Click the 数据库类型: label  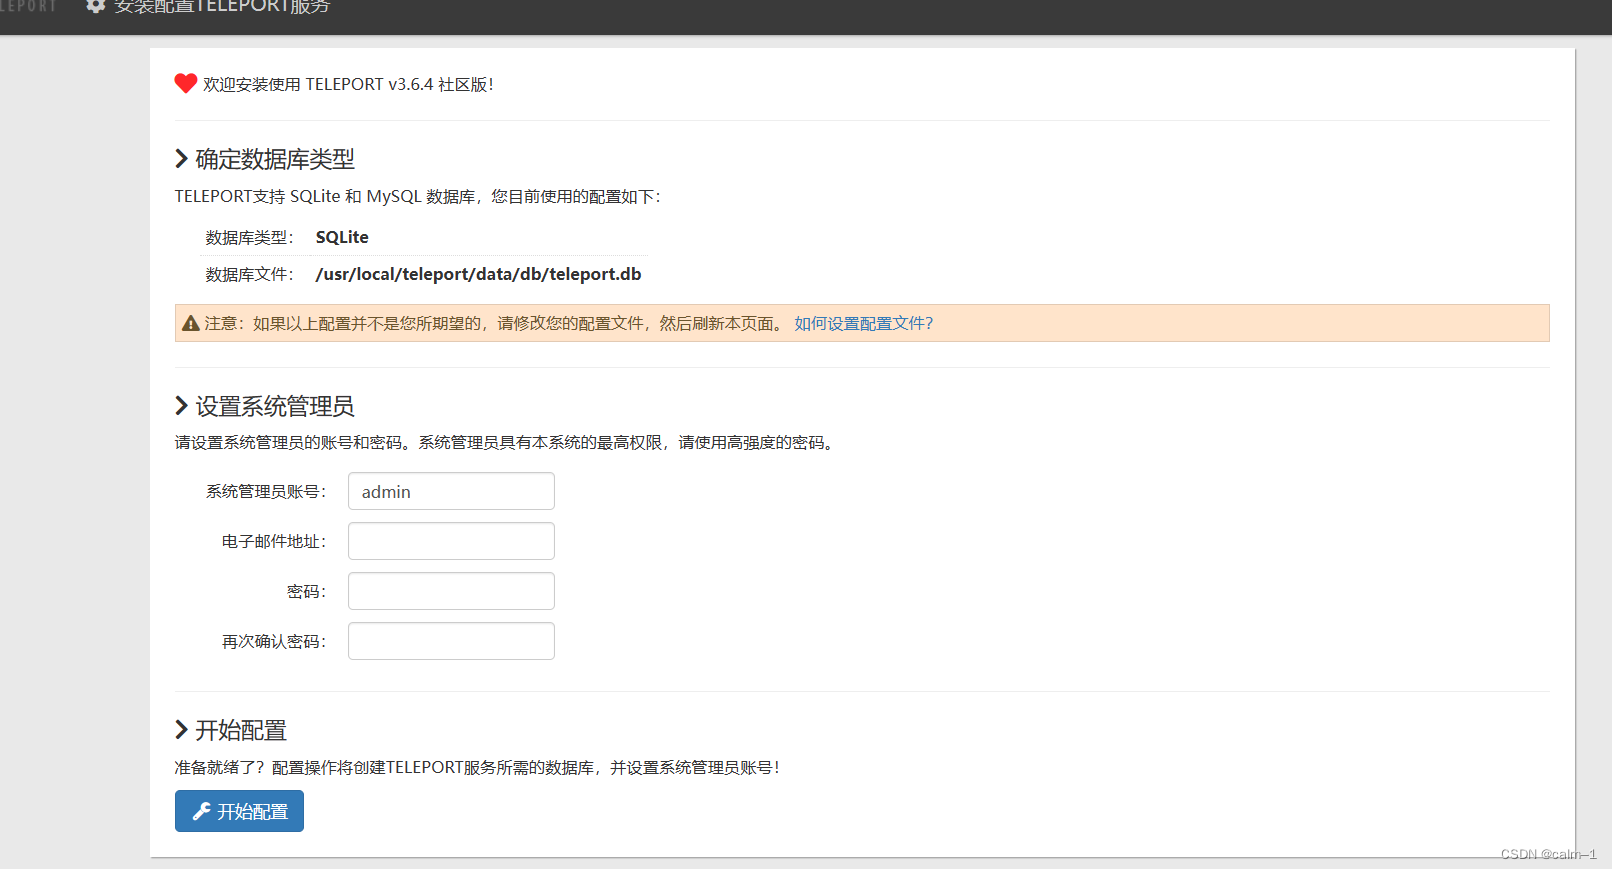click(250, 237)
